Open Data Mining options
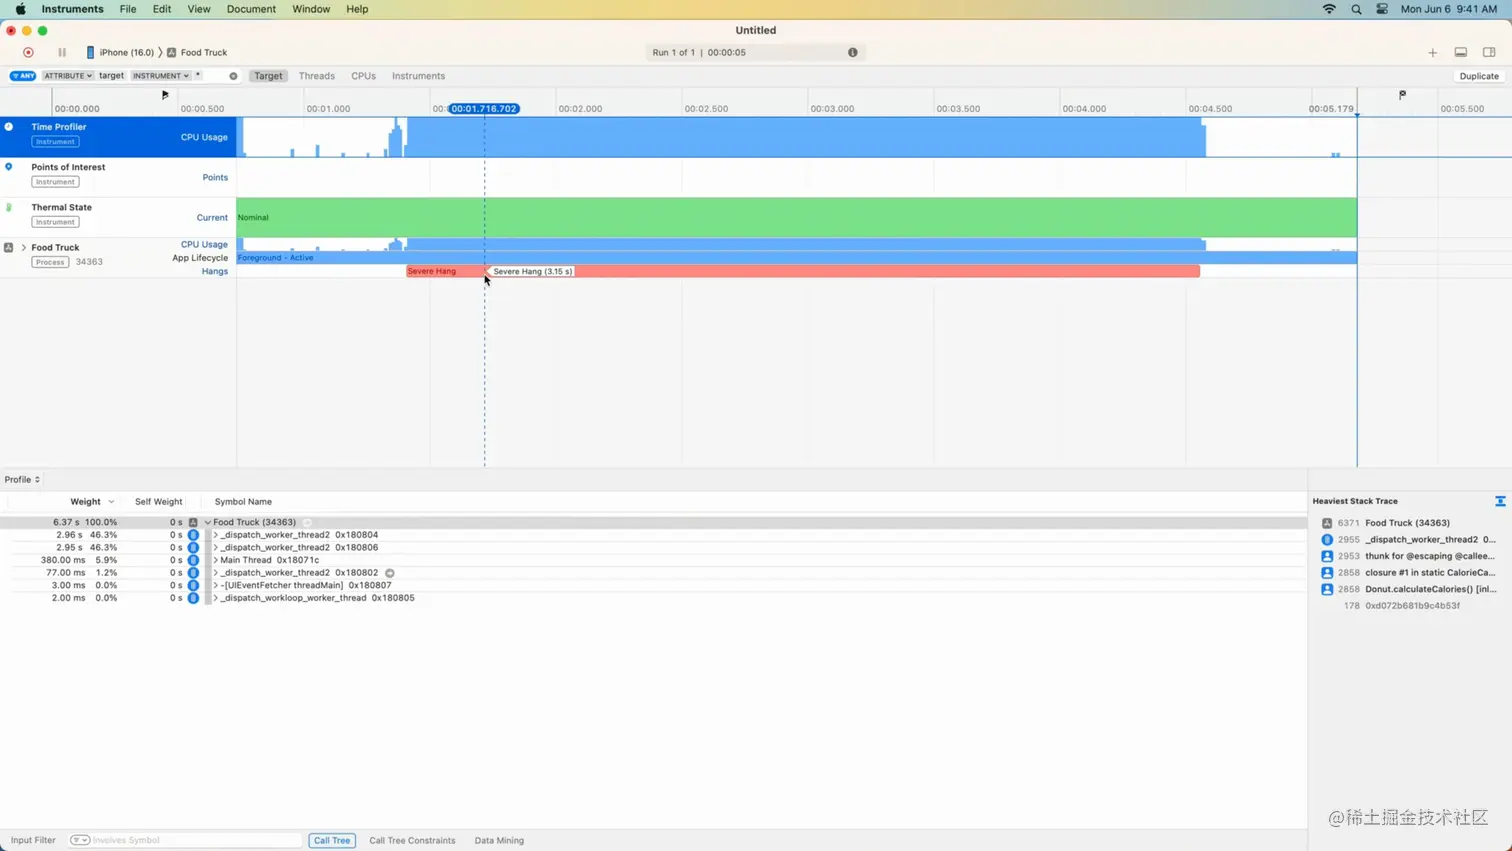Viewport: 1512px width, 851px height. pyautogui.click(x=499, y=840)
